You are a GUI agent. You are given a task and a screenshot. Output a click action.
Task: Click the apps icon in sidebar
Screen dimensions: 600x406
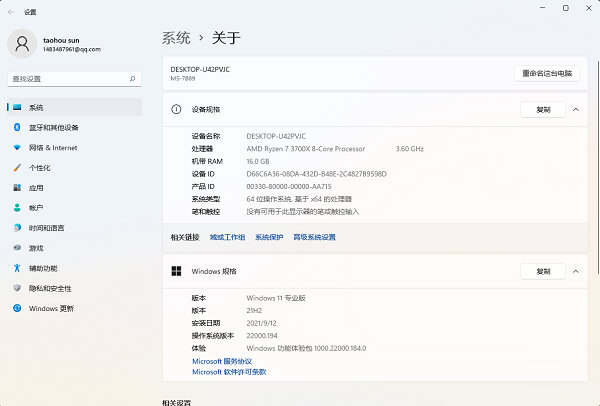[17, 188]
